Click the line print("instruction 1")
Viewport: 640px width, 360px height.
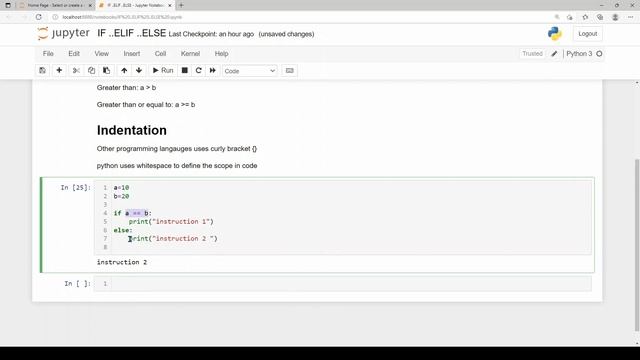coord(171,222)
